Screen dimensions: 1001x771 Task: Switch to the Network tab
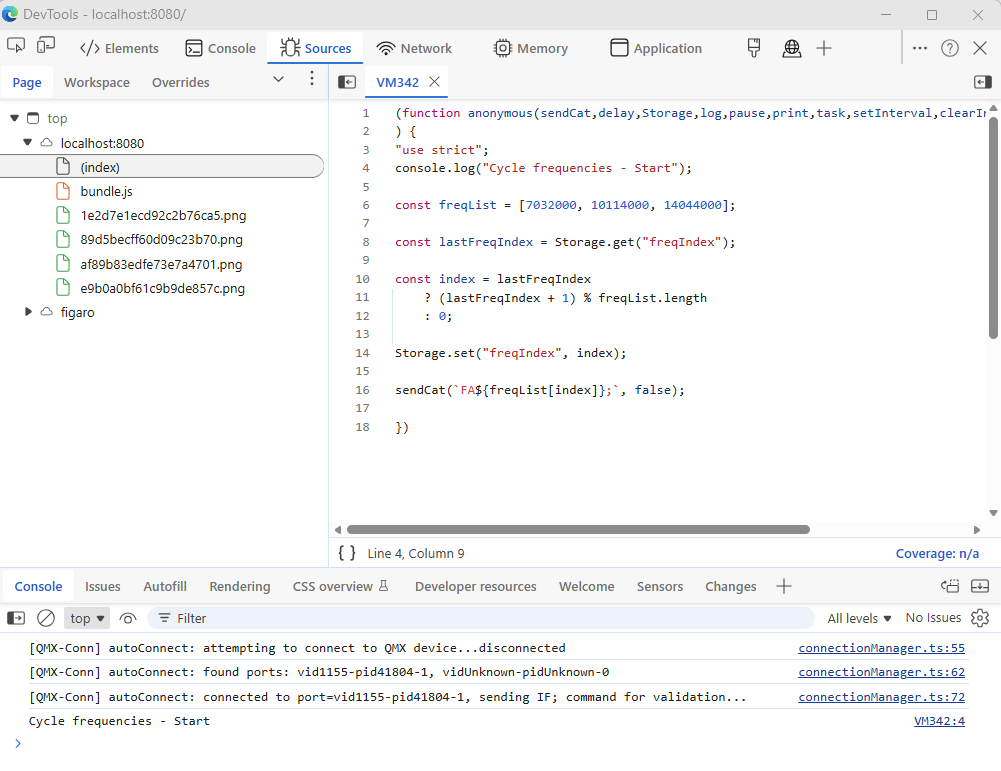click(414, 48)
